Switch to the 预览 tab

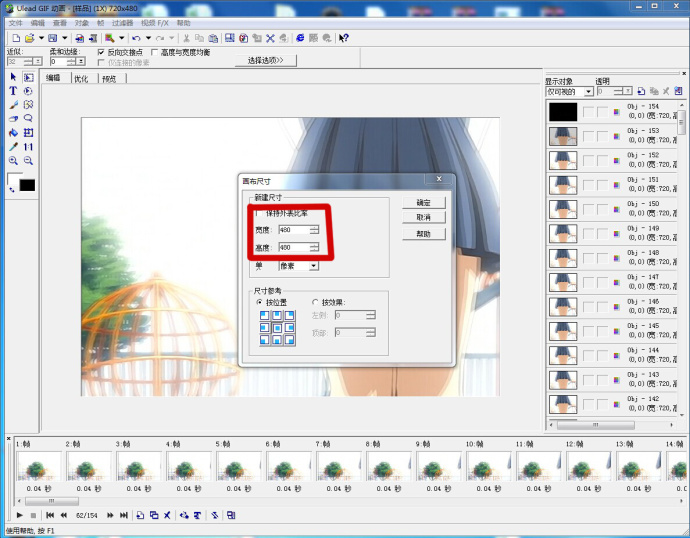(109, 79)
